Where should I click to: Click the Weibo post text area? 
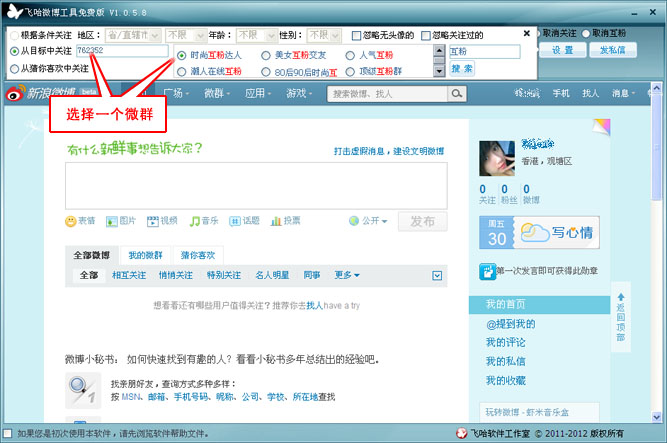point(256,186)
